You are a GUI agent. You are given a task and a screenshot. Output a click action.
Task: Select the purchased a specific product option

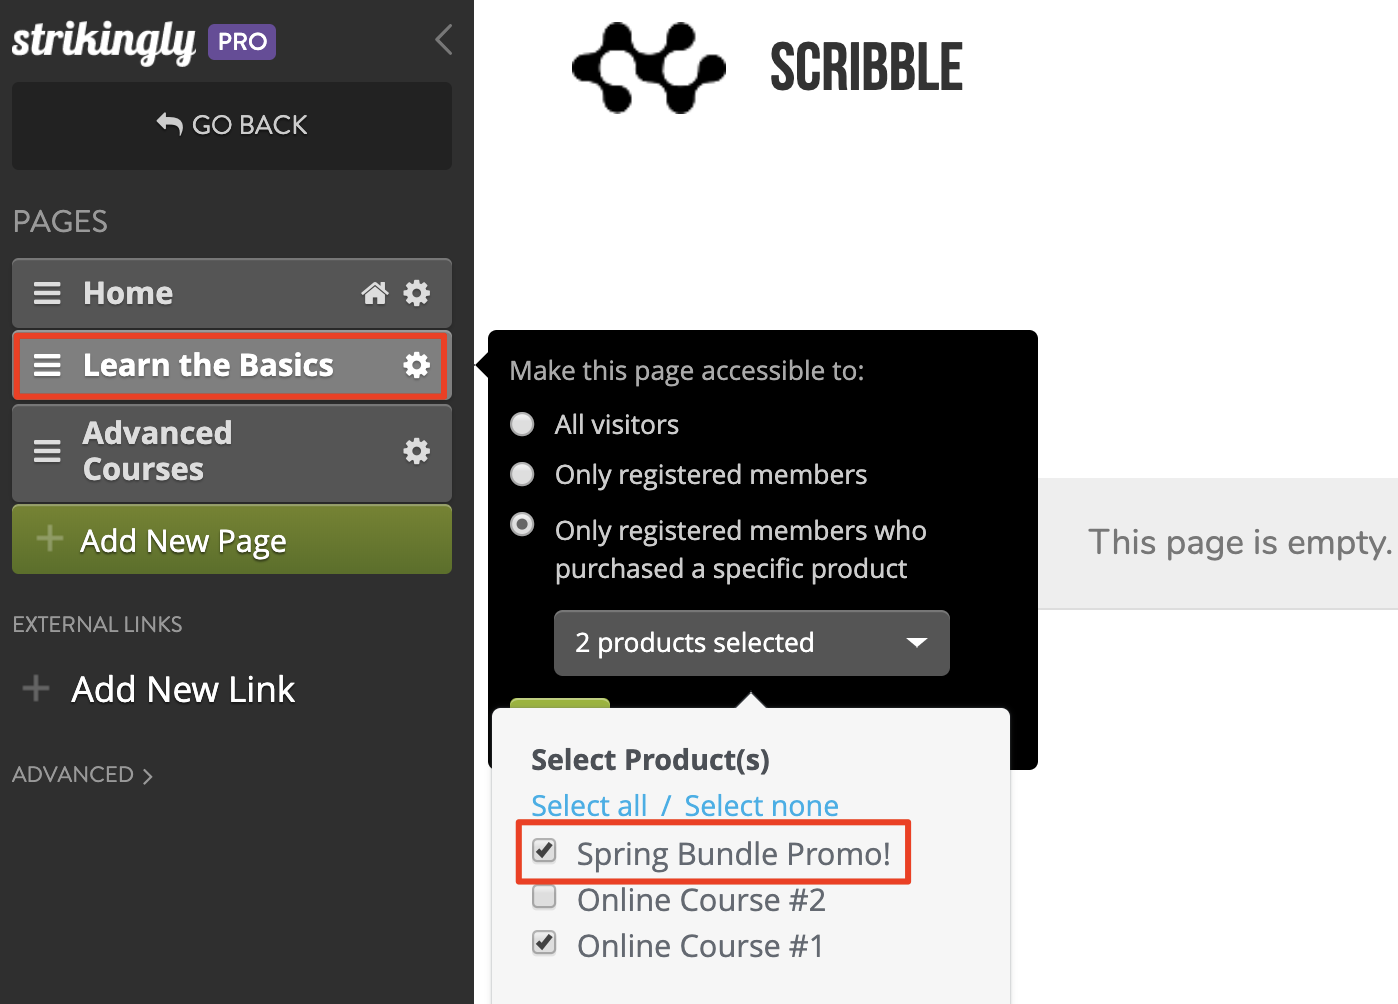(522, 525)
